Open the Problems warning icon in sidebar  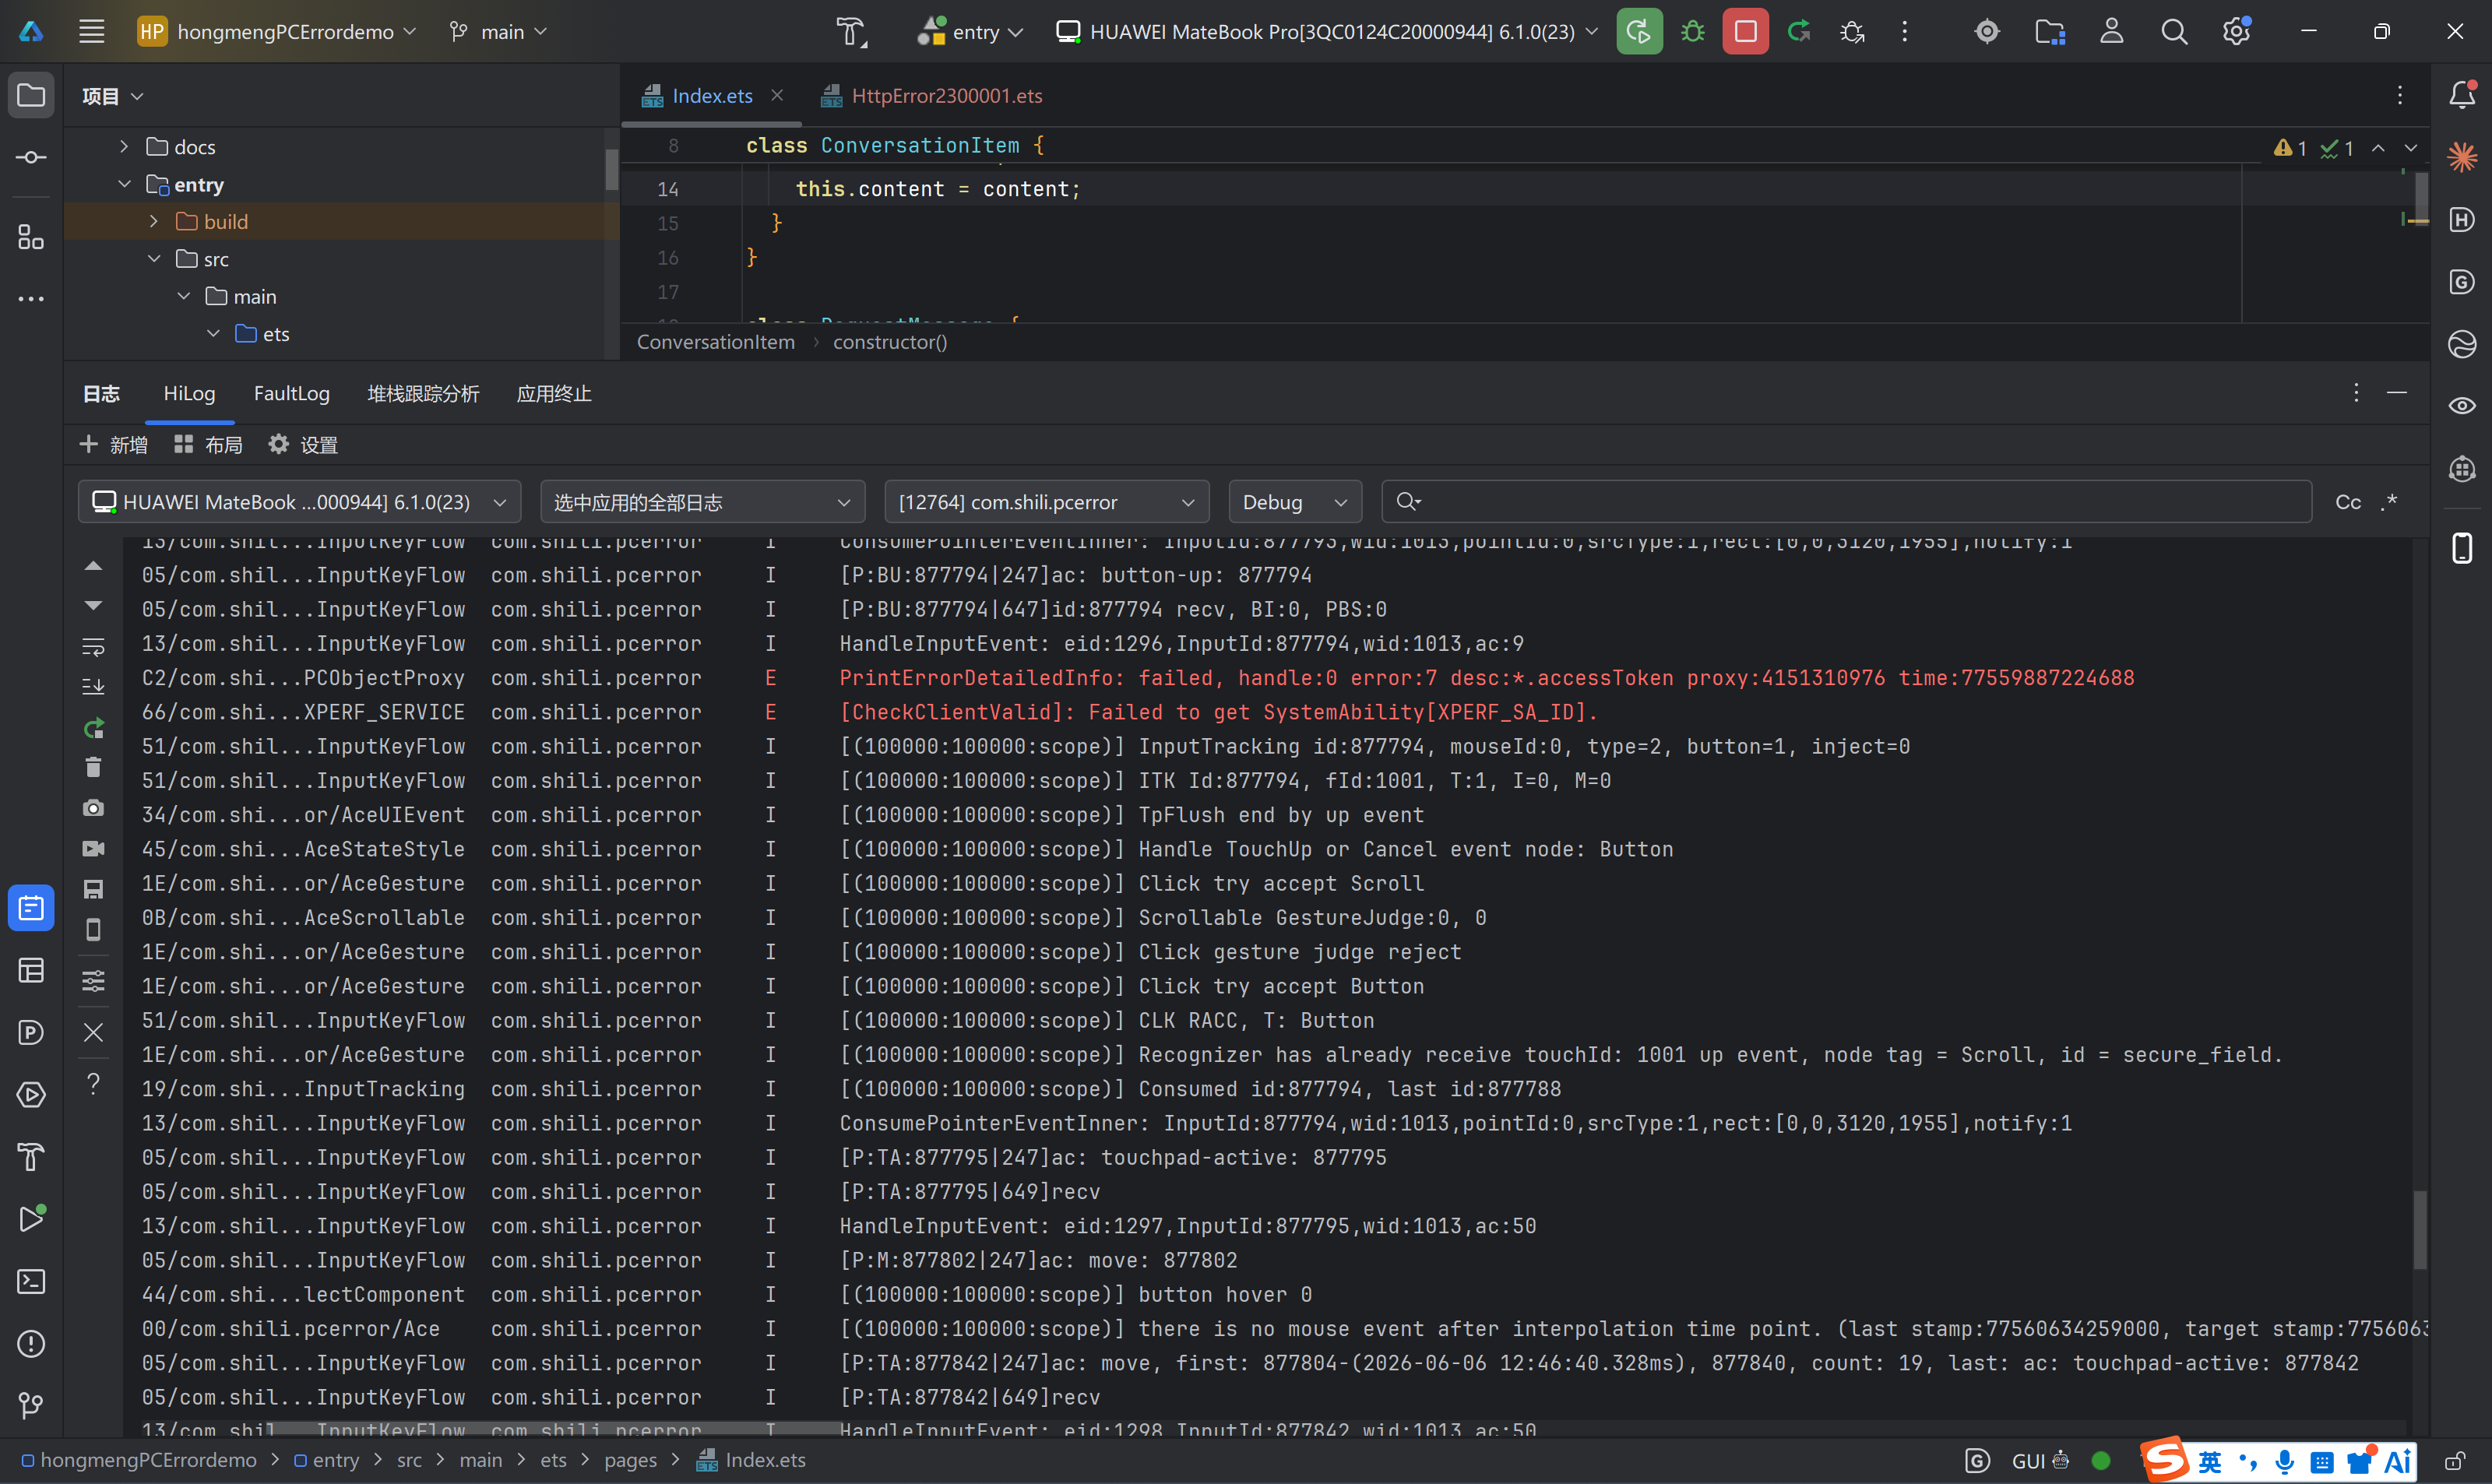31,1344
